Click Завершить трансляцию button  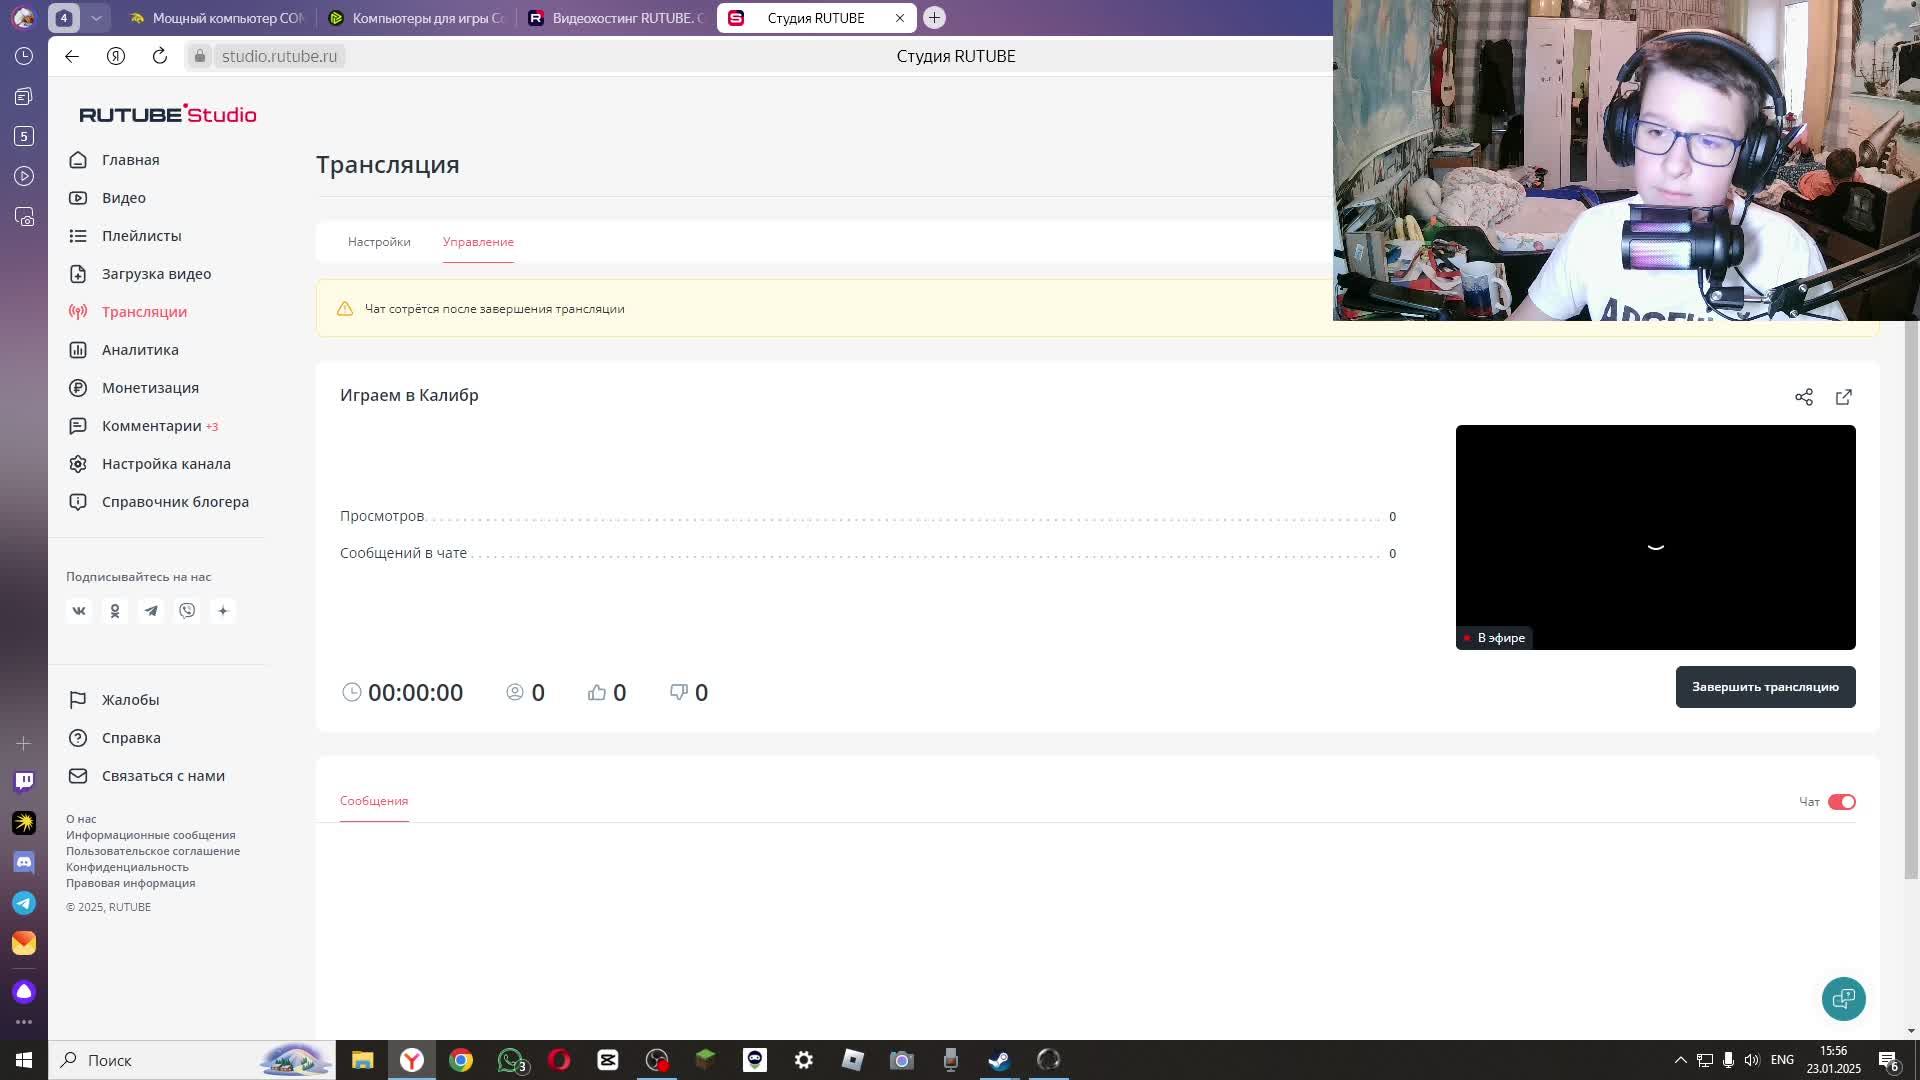(1765, 687)
